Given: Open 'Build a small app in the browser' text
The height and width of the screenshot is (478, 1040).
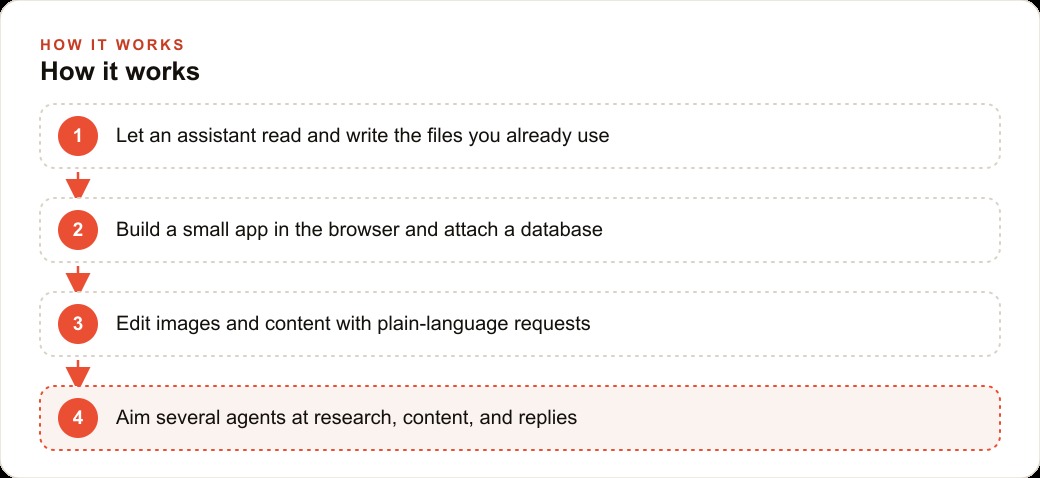Looking at the screenshot, I should pos(359,230).
